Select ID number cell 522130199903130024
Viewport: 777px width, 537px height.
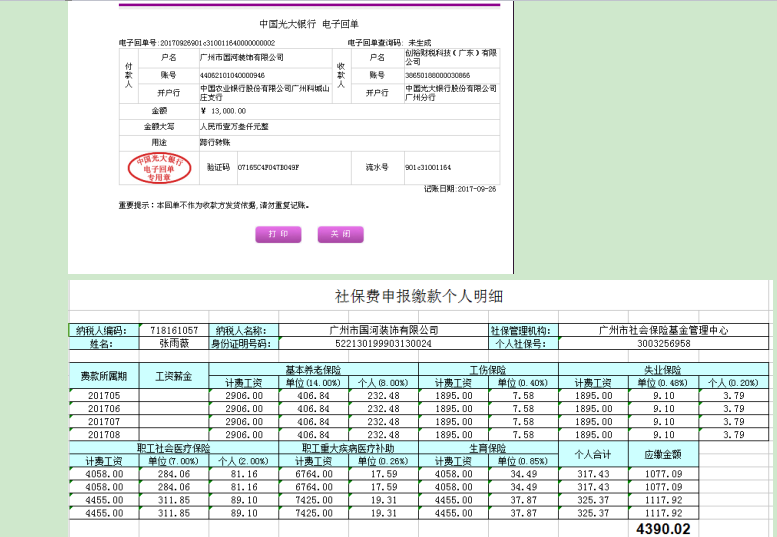click(x=384, y=343)
